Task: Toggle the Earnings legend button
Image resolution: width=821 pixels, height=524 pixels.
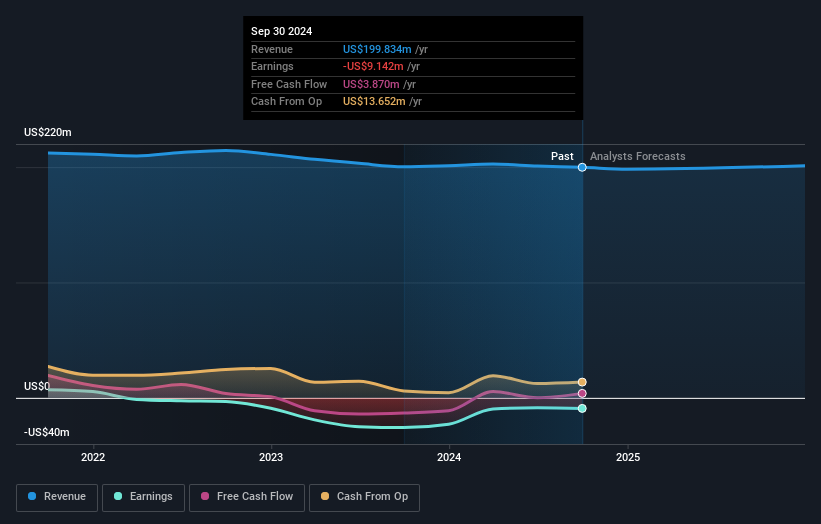Action: tap(143, 497)
